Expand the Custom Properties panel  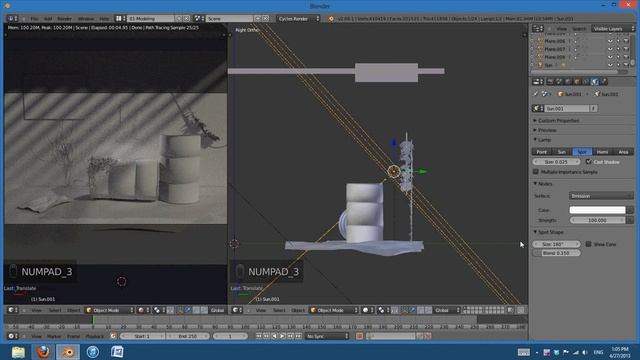coord(558,121)
